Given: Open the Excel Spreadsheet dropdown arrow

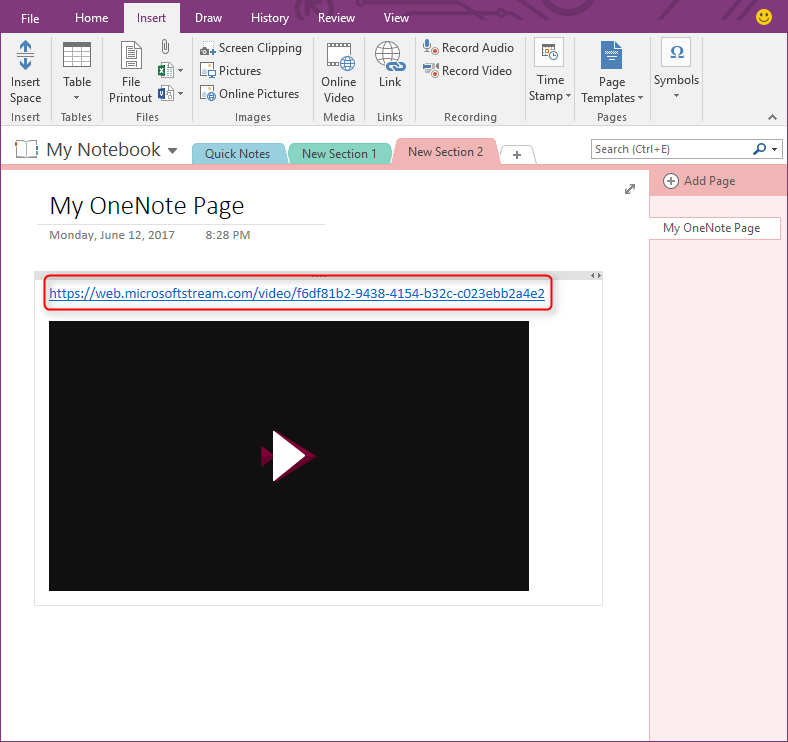Looking at the screenshot, I should pos(180,70).
